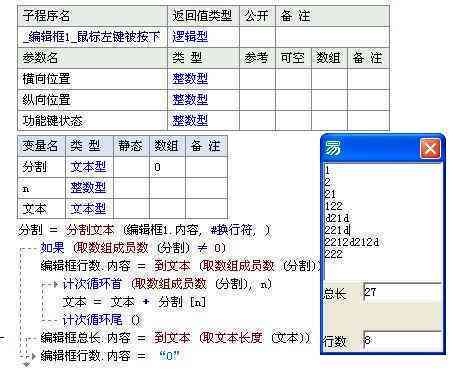Viewport: 458px width, 373px height.
Task: Close the small 易 window
Action: tap(430, 148)
